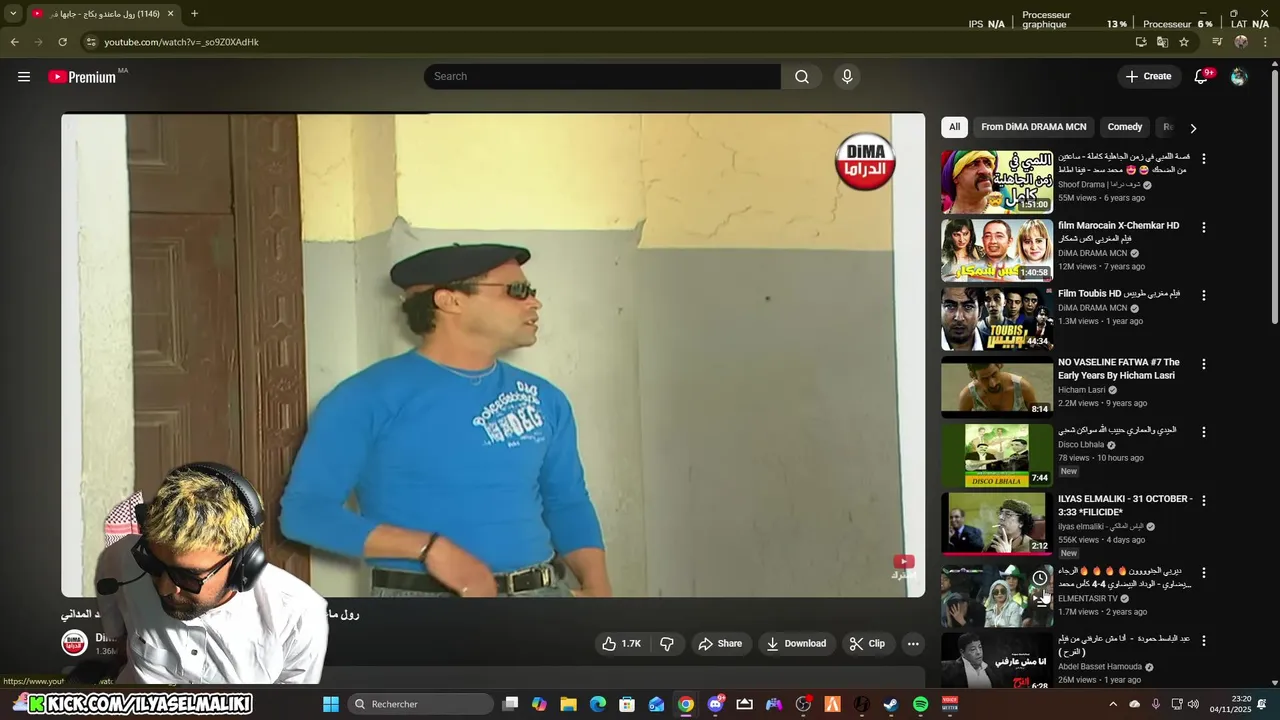Open File Explorer from the taskbar
This screenshot has height=720, width=1280.
pyautogui.click(x=568, y=704)
